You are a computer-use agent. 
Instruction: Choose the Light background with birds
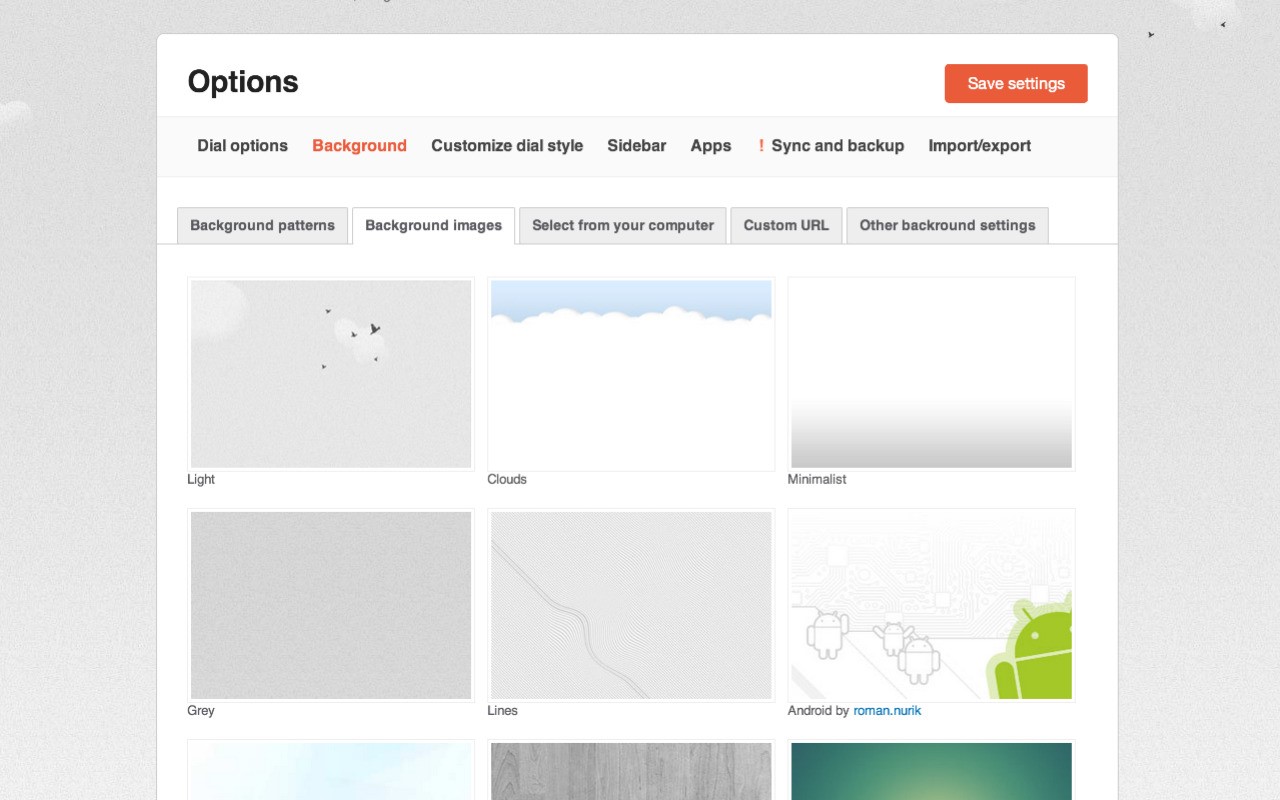[x=331, y=374]
